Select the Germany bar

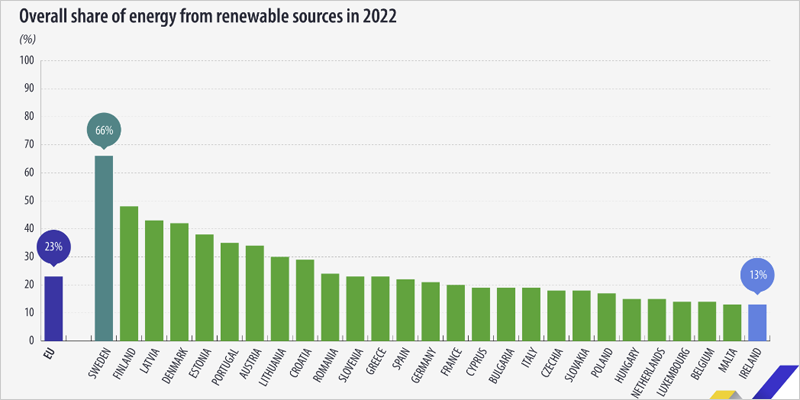(x=431, y=311)
